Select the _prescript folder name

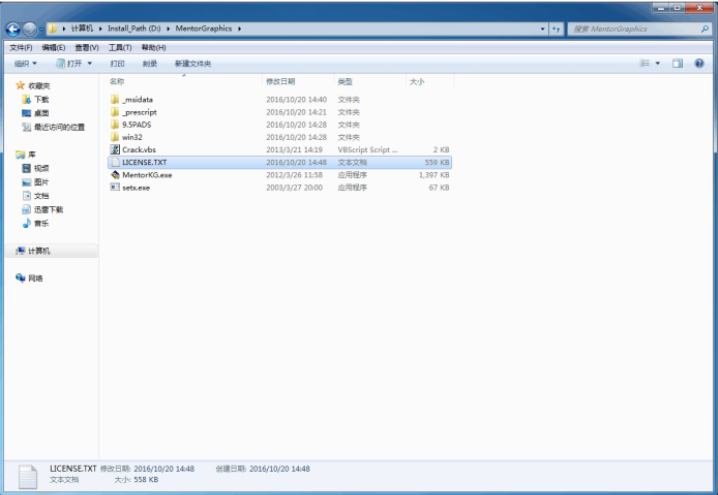click(139, 112)
